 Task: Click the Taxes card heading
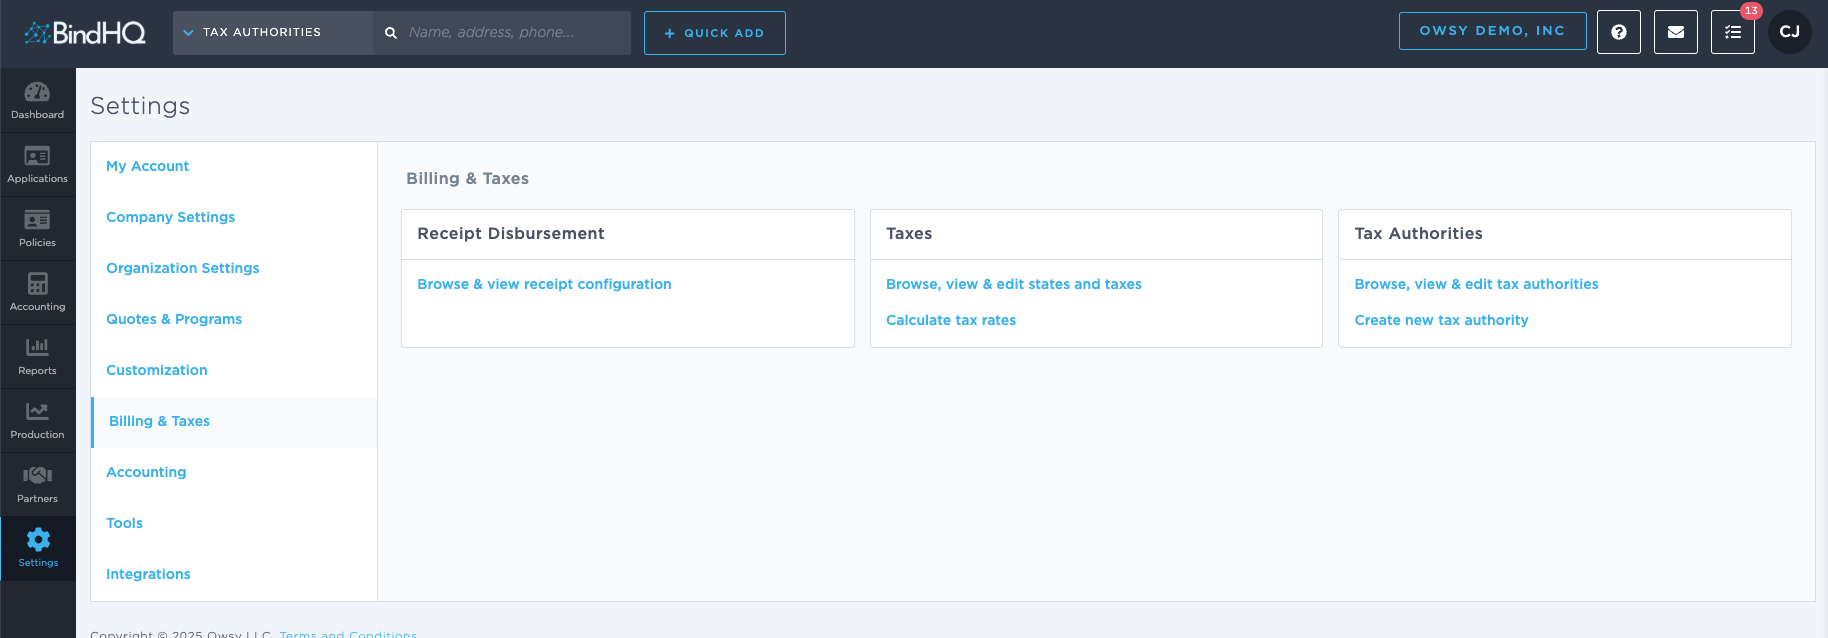click(909, 233)
